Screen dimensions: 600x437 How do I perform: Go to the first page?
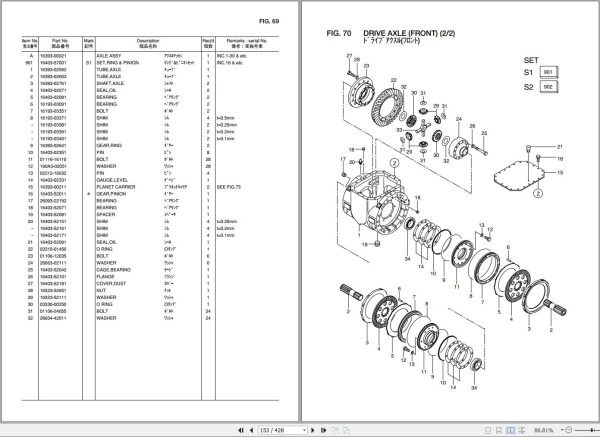[x=241, y=430]
